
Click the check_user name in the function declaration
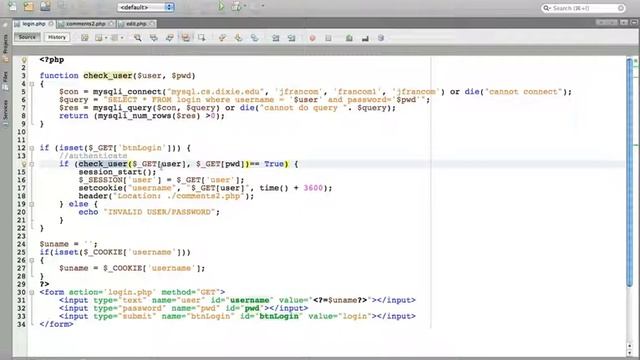(x=108, y=76)
